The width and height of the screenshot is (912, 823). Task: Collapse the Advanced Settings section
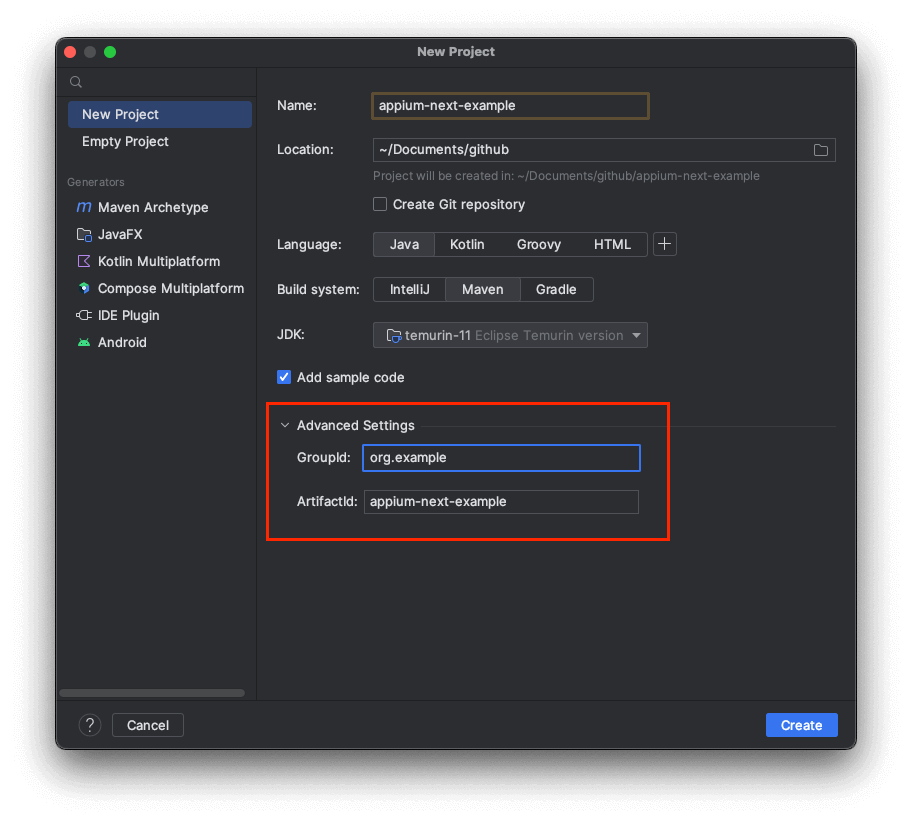tap(285, 425)
